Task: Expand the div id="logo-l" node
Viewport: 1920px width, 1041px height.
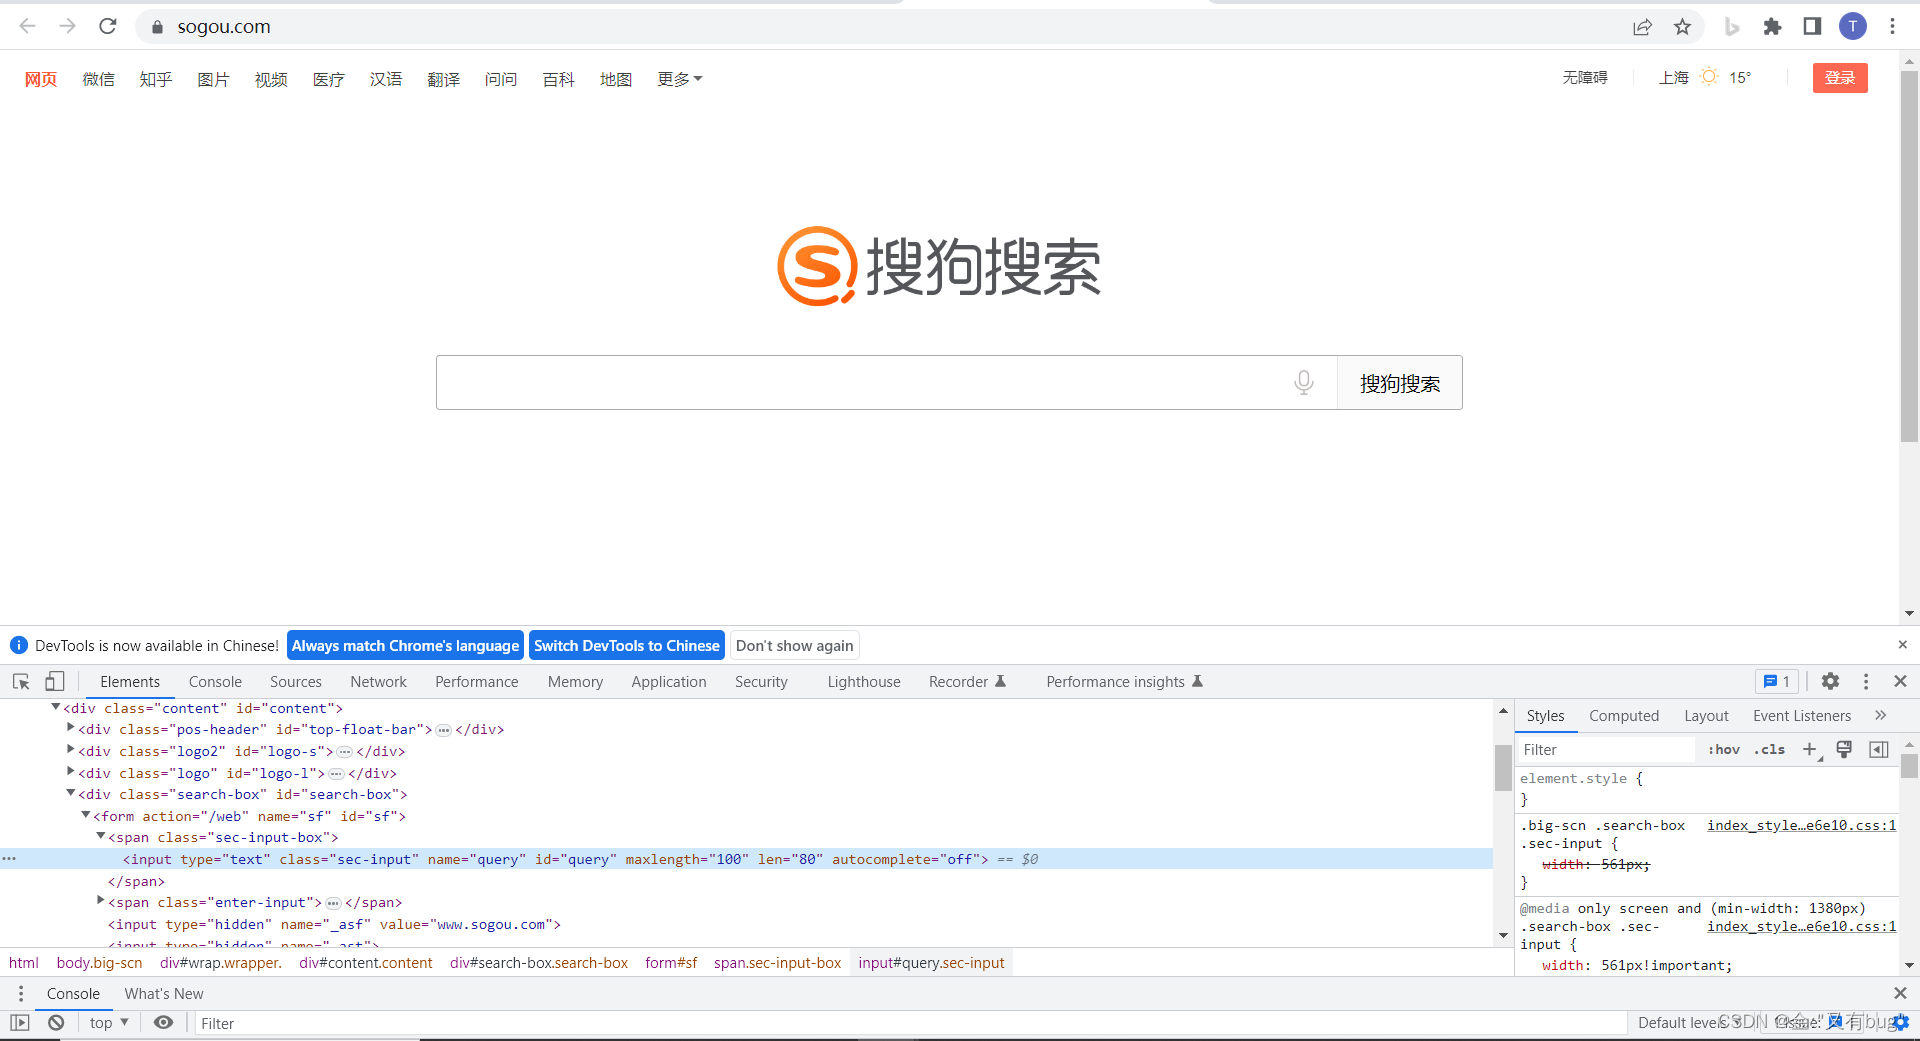Action: (70, 772)
